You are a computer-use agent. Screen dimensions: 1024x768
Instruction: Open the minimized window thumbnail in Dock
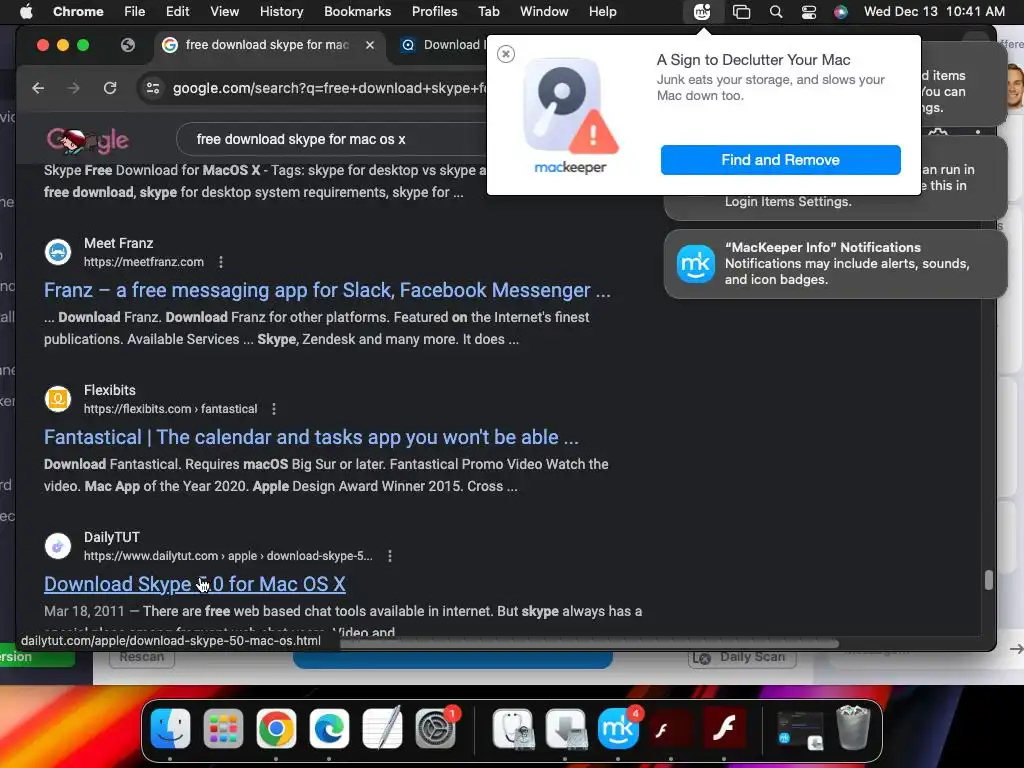coord(801,729)
